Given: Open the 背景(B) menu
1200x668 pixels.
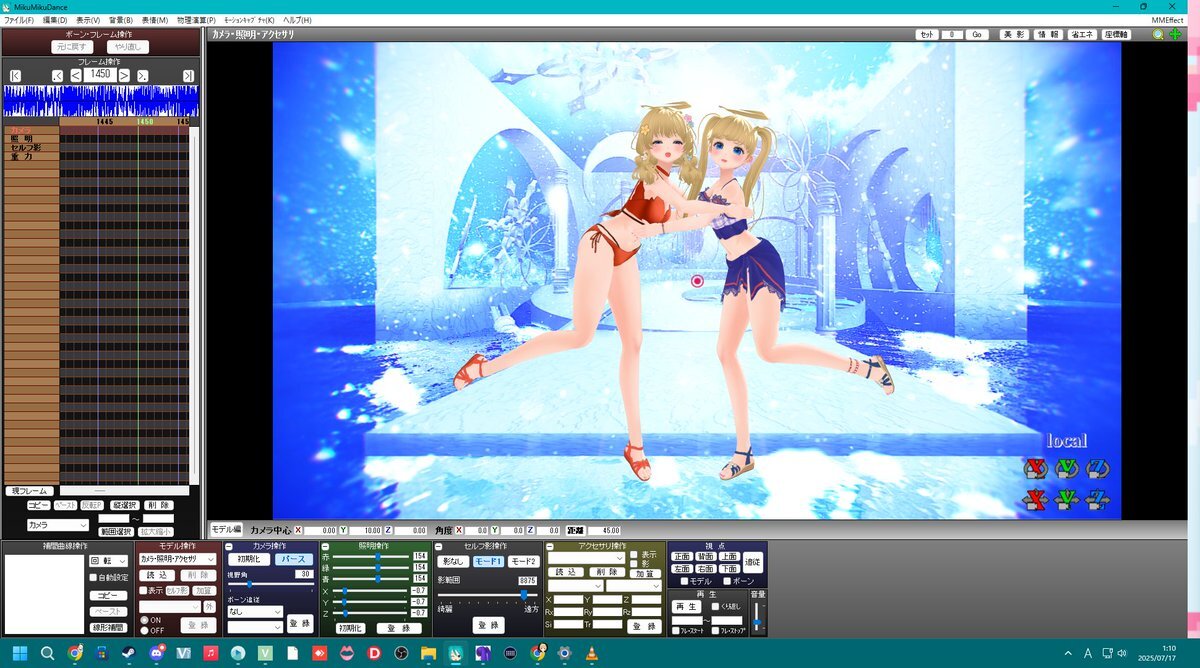Looking at the screenshot, I should (120, 20).
